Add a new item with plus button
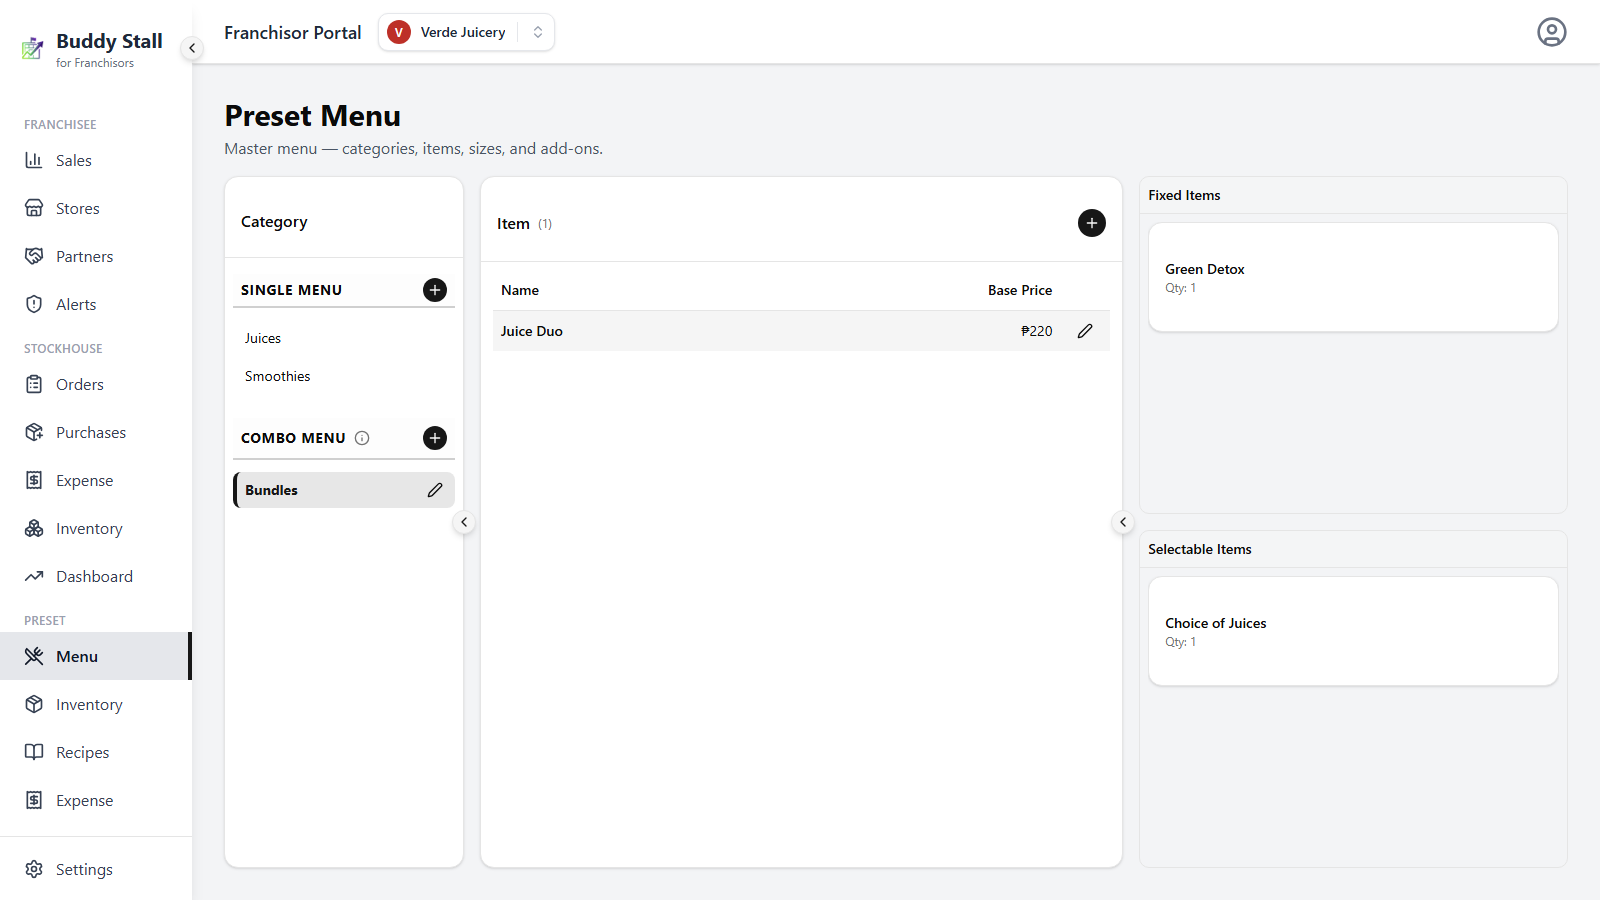This screenshot has height=900, width=1600. 1092,223
